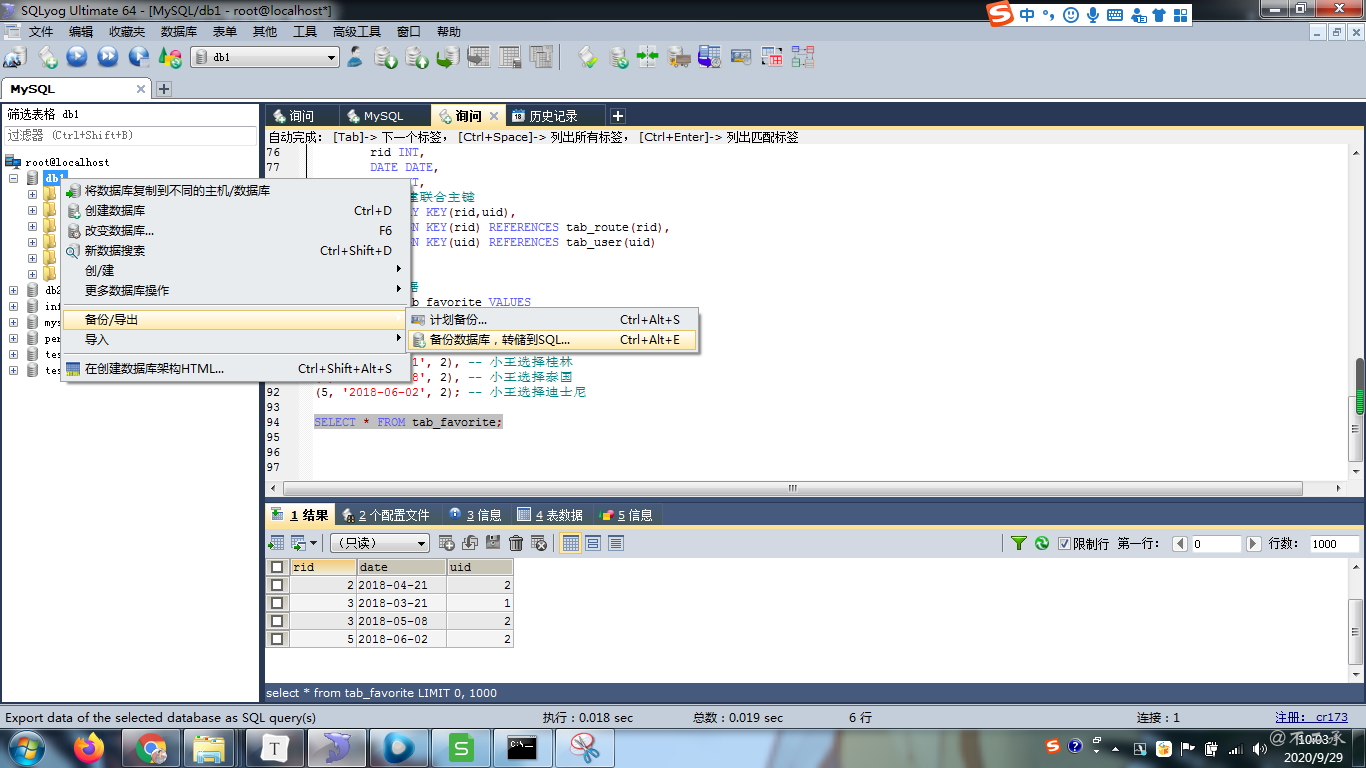This screenshot has width=1366, height=768.
Task: Select 备份数据库，转储到SQL... menu item
Action: pyautogui.click(x=552, y=340)
